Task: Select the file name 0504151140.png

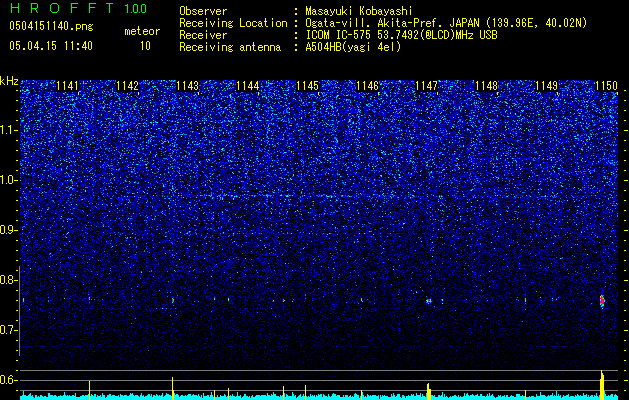Action: coord(51,26)
